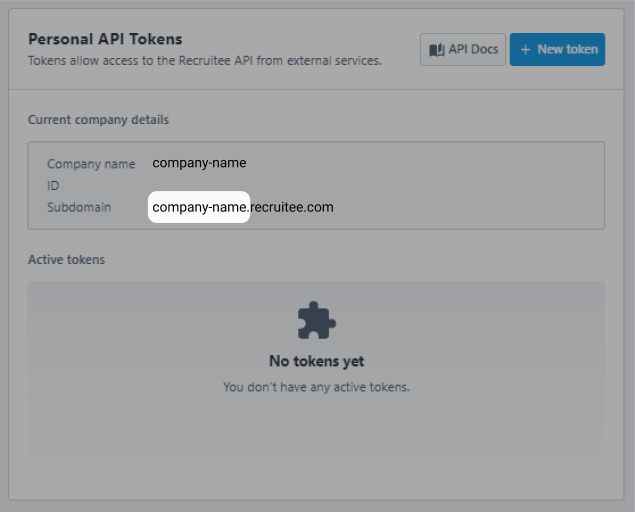Viewport: 635px width, 512px height.
Task: Click the ID label
Action: [x=53, y=186]
